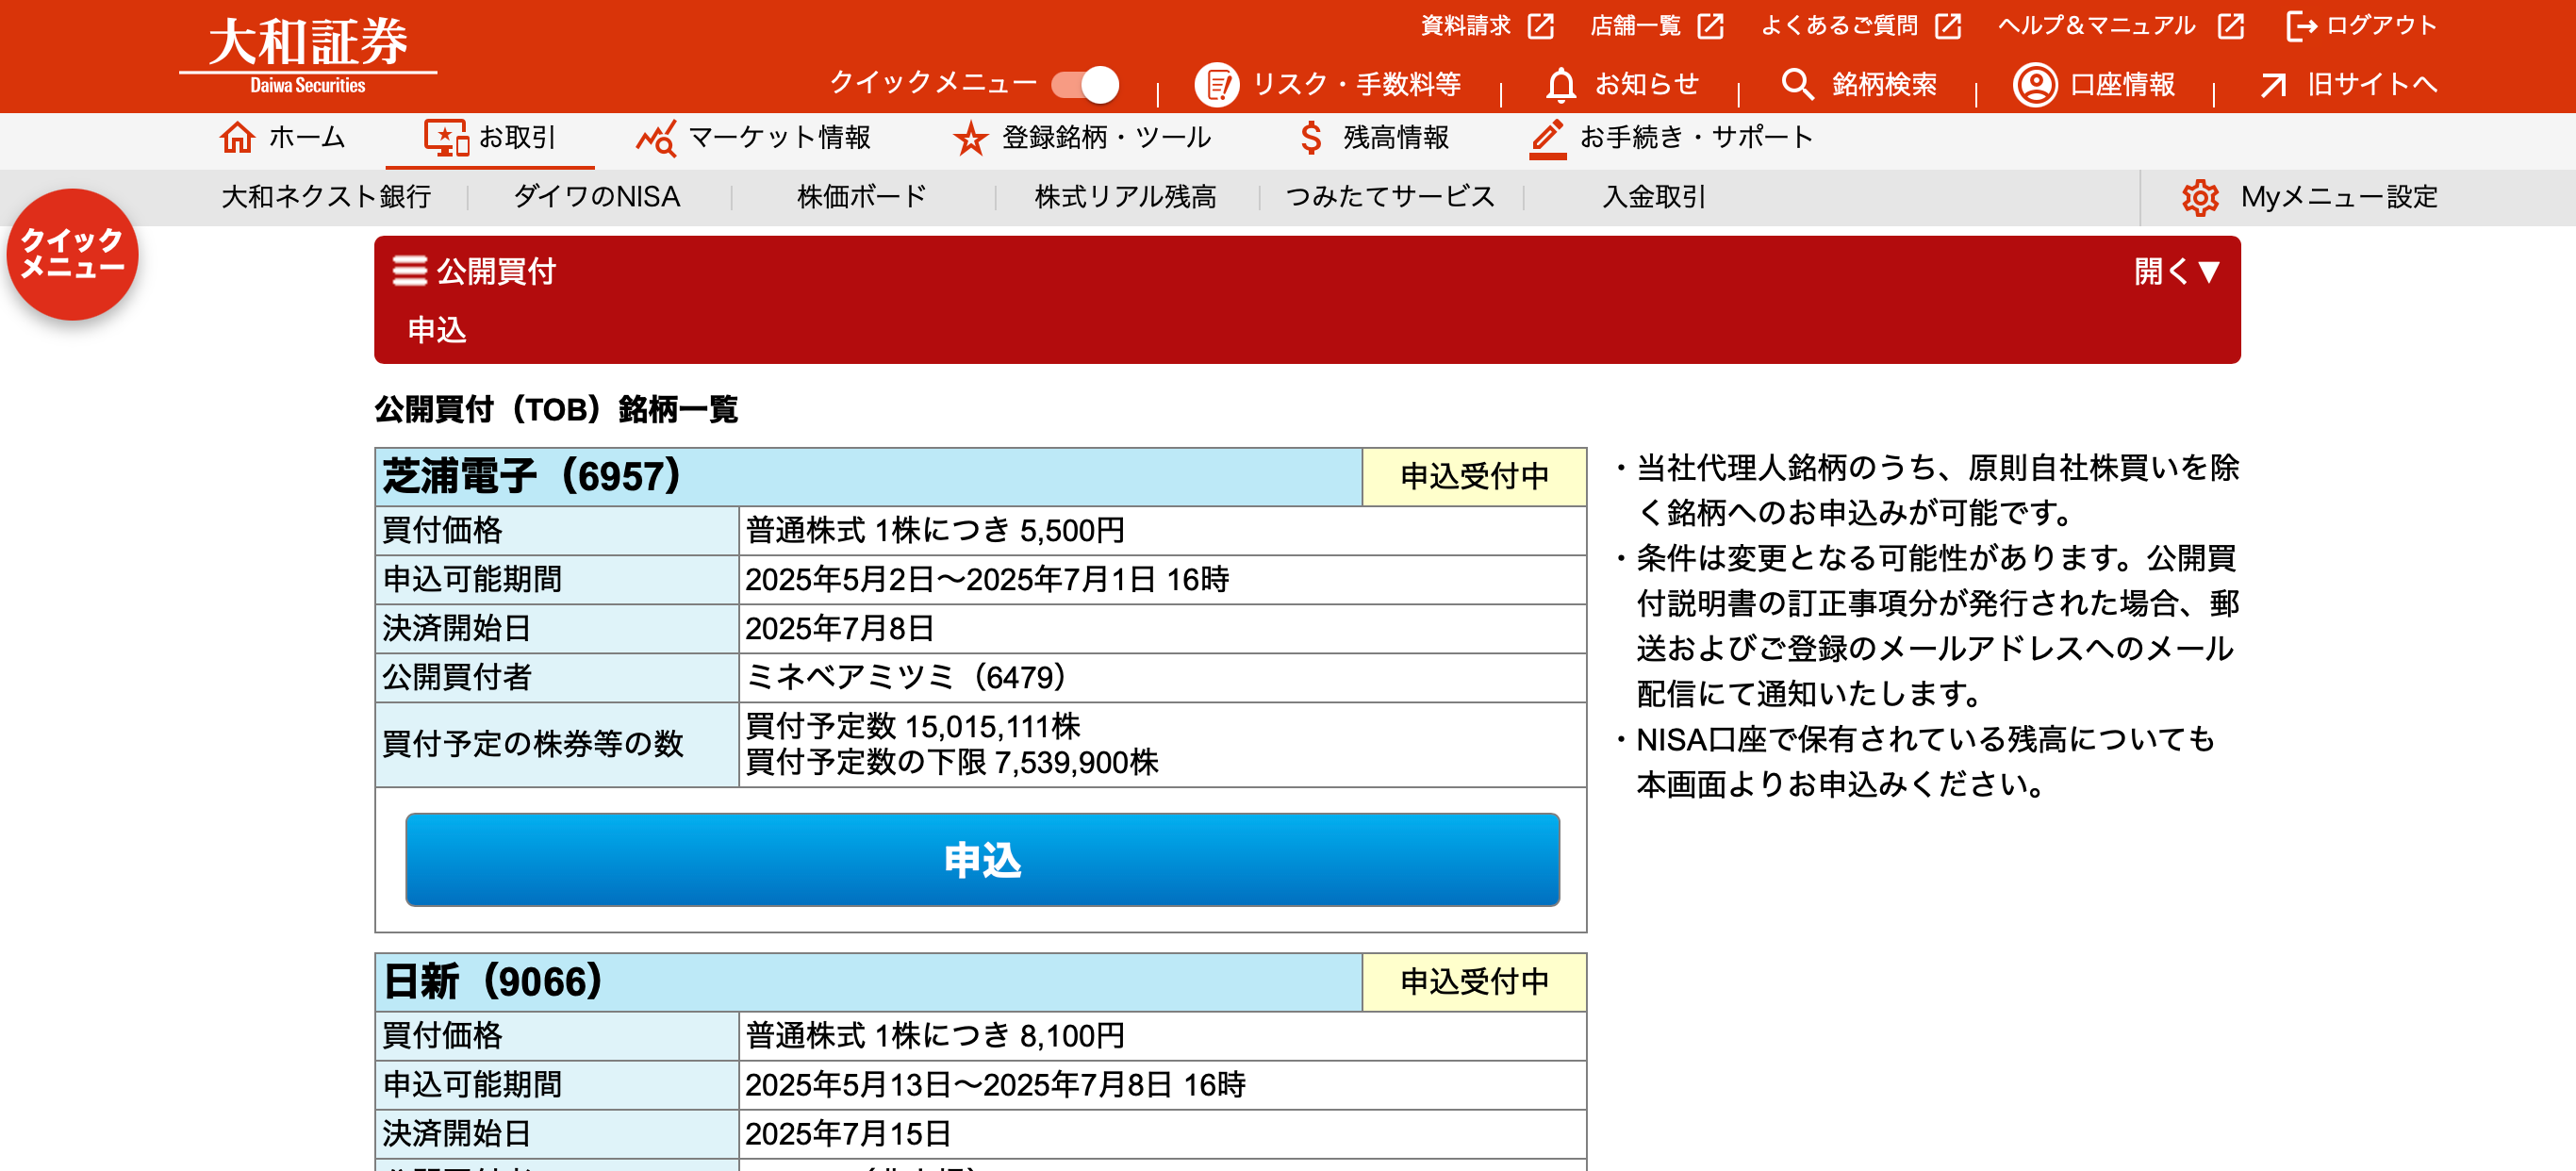
Task: Click external-link icon beside 資料請求
Action: pyautogui.click(x=1541, y=26)
